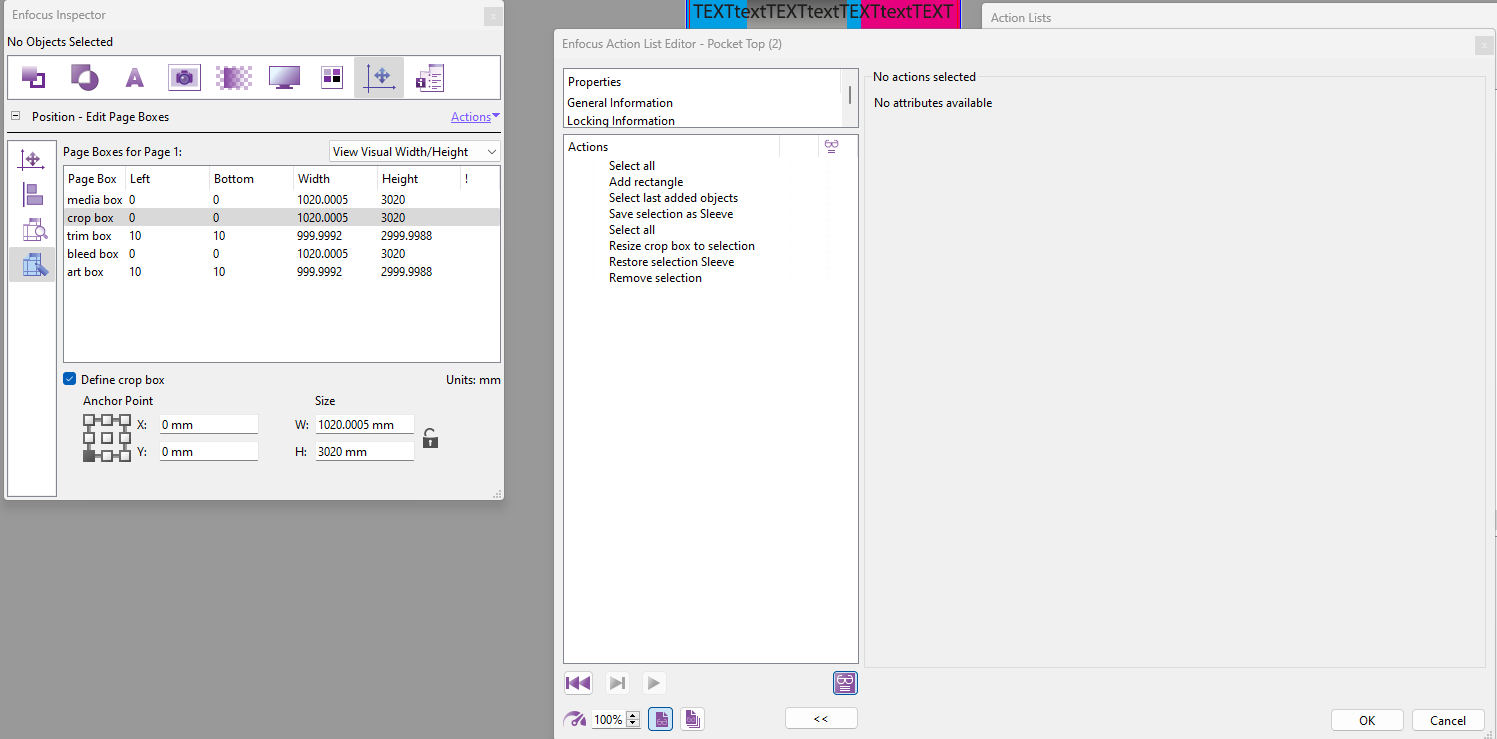Screen dimensions: 1497x739
Task: Select the Add rectangle action
Action: (646, 182)
